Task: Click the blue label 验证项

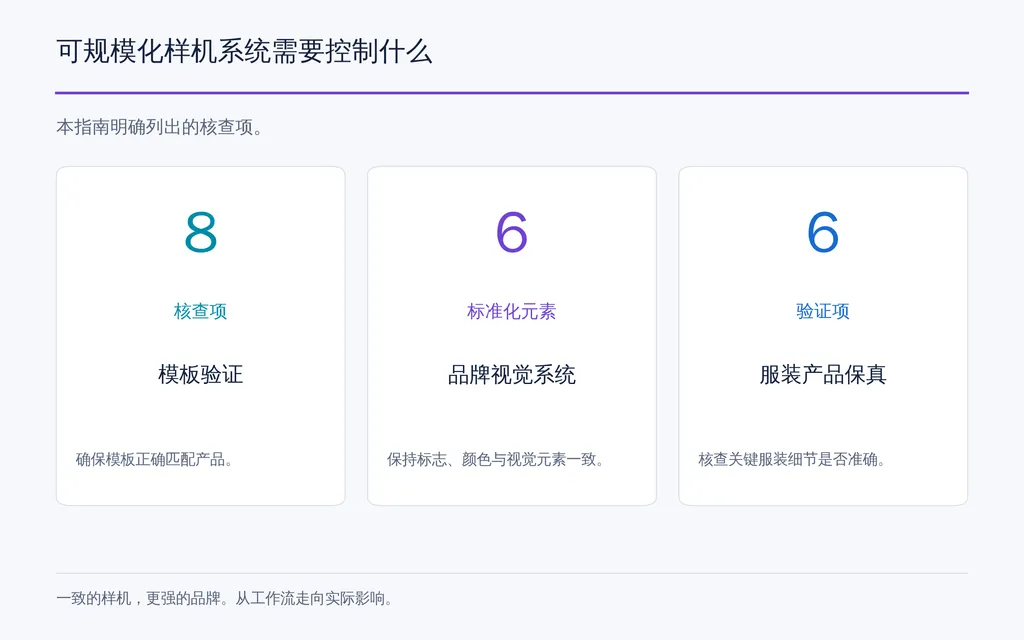Action: (823, 311)
